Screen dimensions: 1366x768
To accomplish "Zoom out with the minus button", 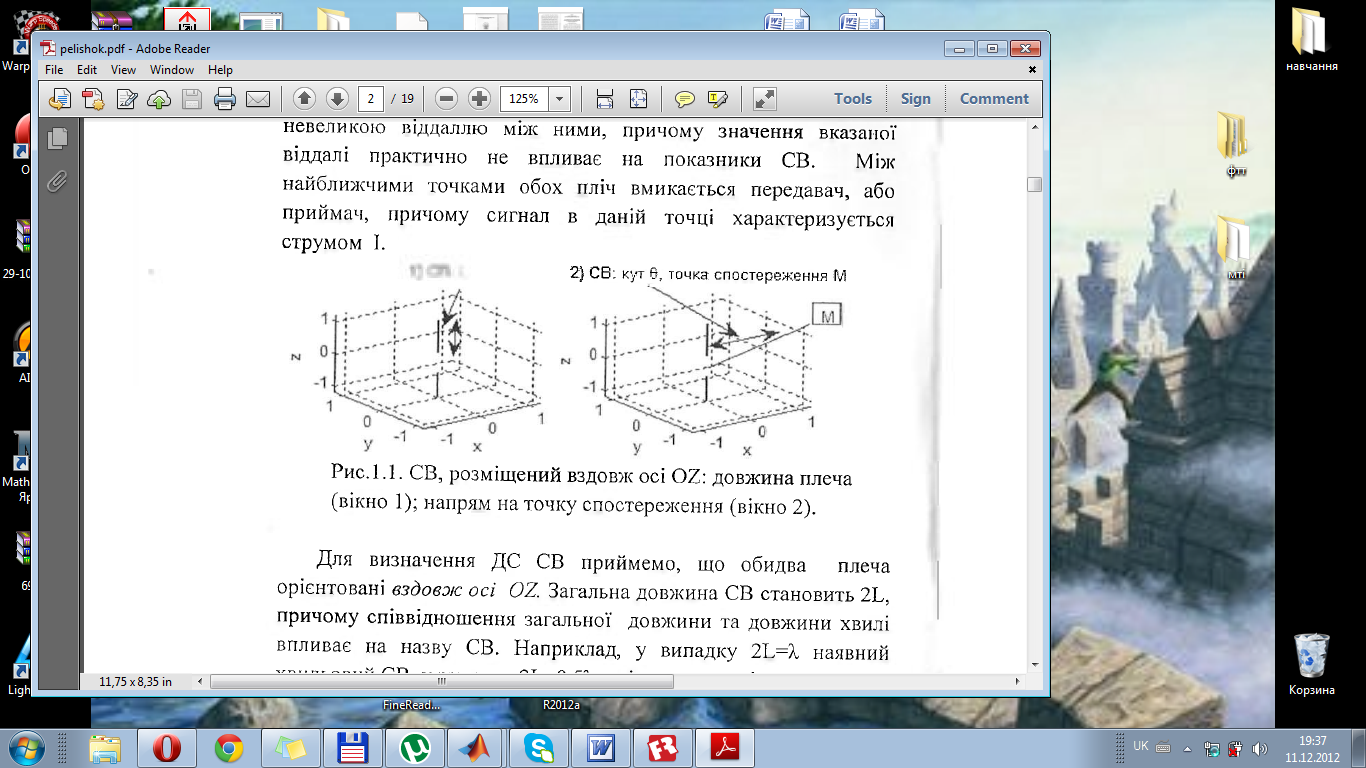I will pos(447,99).
